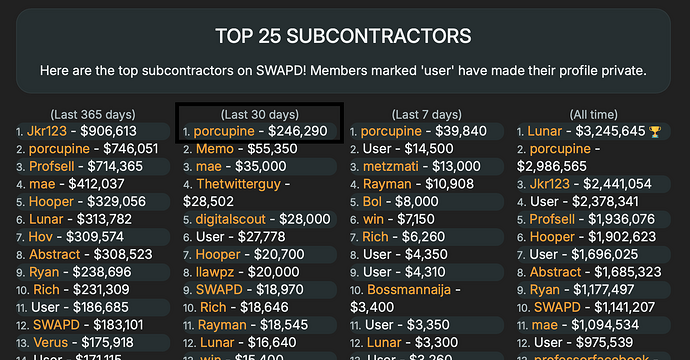
Task: Click Bol username in Last 7 days
Action: point(372,202)
